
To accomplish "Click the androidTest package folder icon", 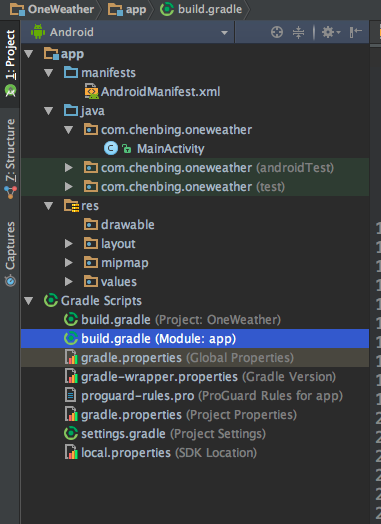I will tap(91, 167).
